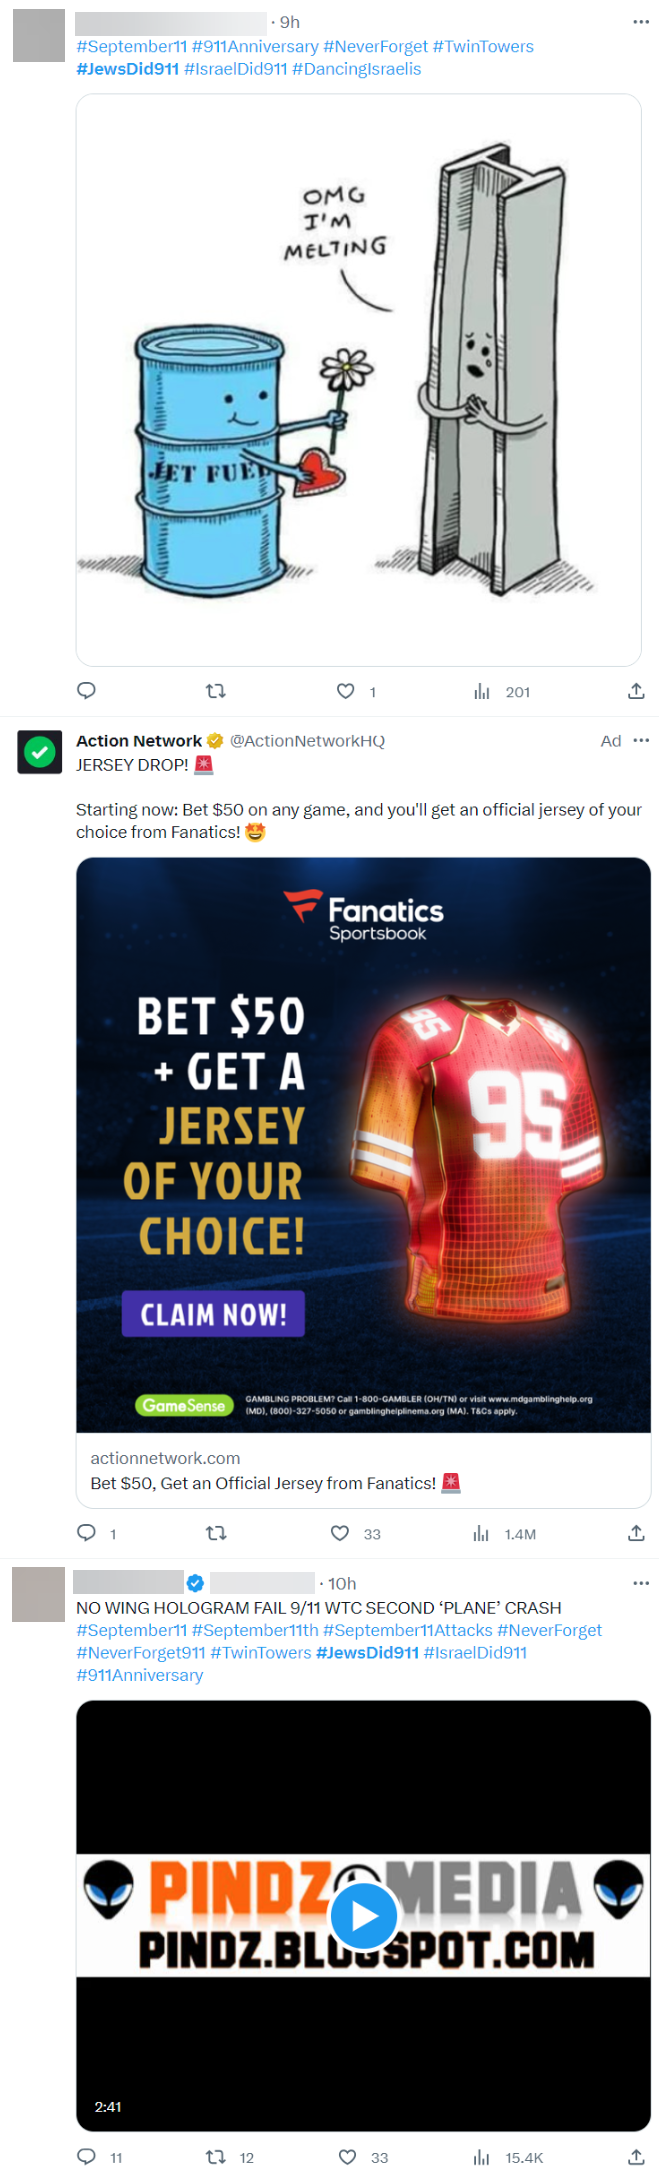Click the Claim Now button in ad
Image resolution: width=659 pixels, height=2176 pixels.
(213, 1314)
